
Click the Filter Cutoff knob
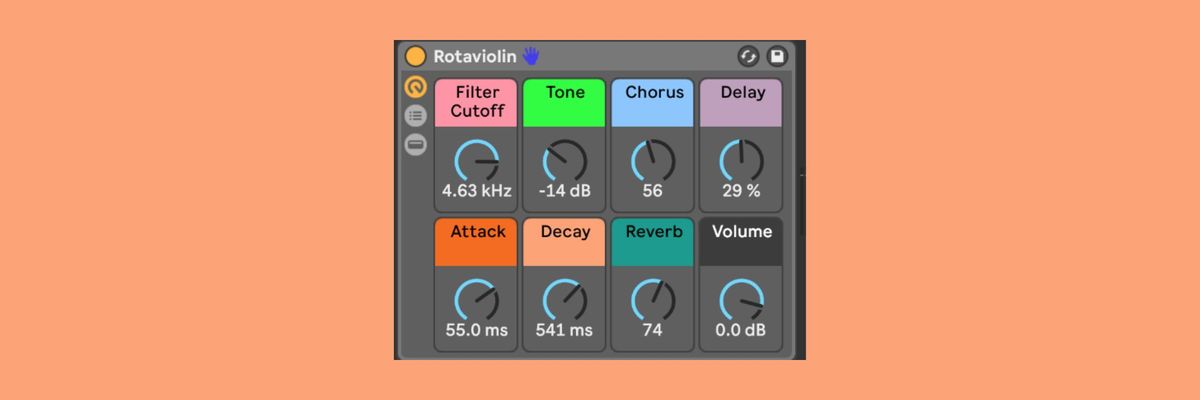[x=477, y=160]
